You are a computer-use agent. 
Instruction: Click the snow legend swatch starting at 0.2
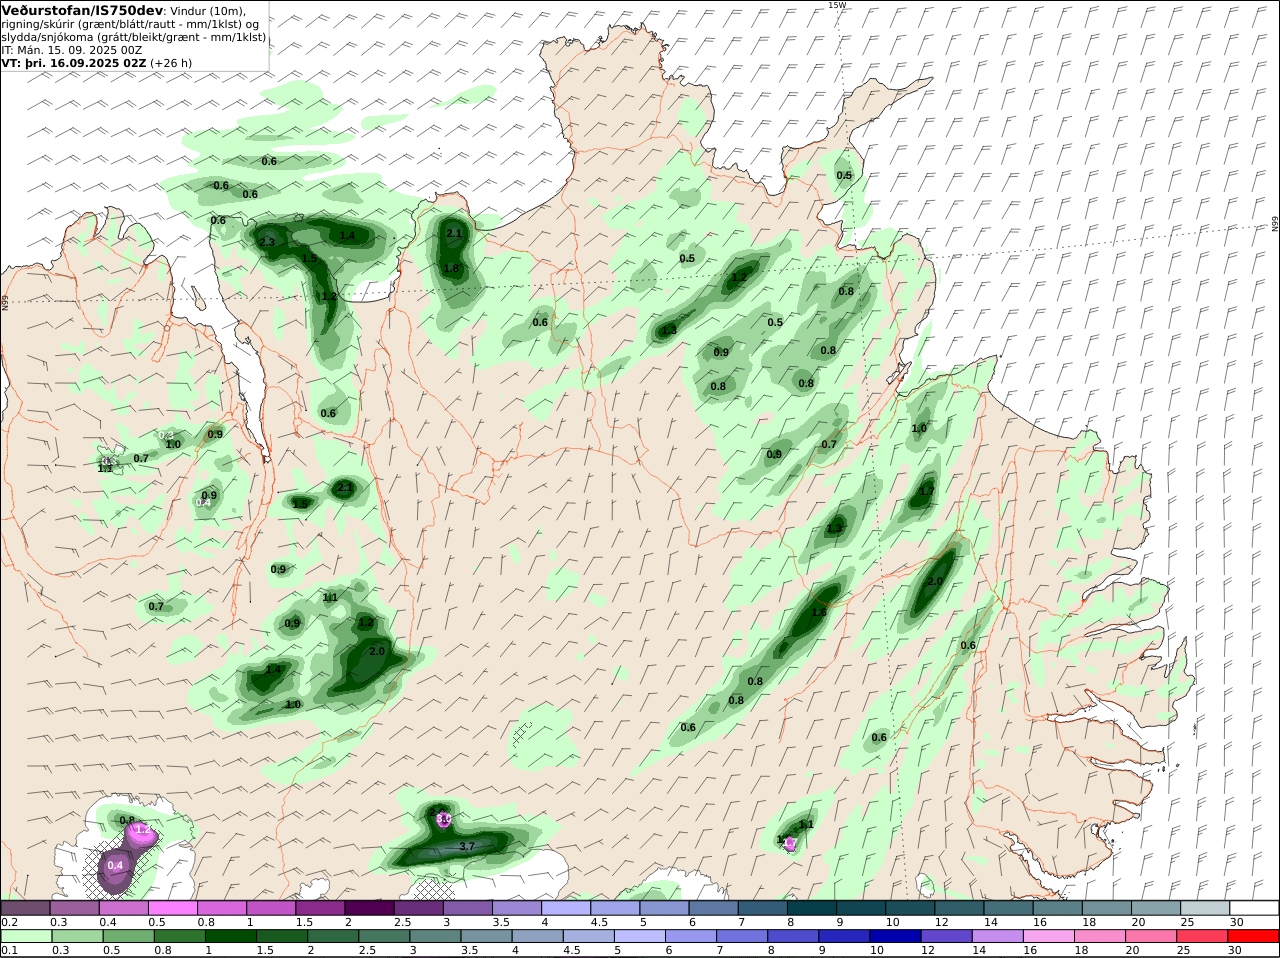click(26, 908)
